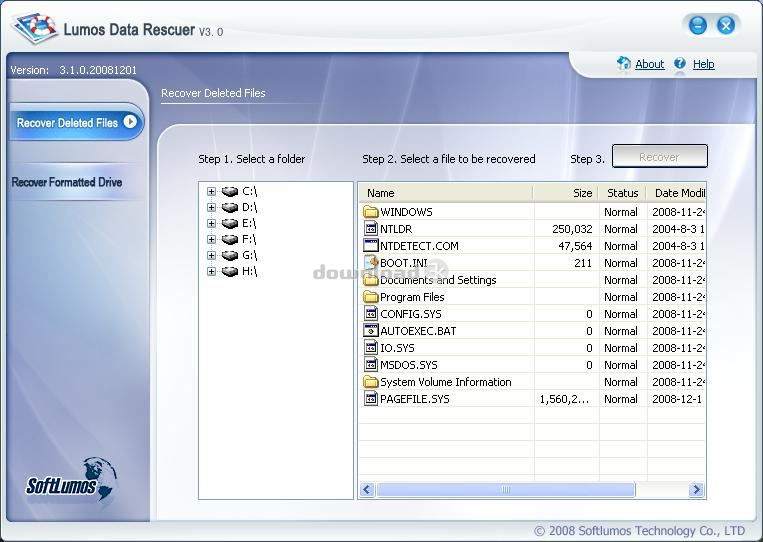The height and width of the screenshot is (542, 763).
Task: Click the C:\ drive icon
Action: (230, 192)
